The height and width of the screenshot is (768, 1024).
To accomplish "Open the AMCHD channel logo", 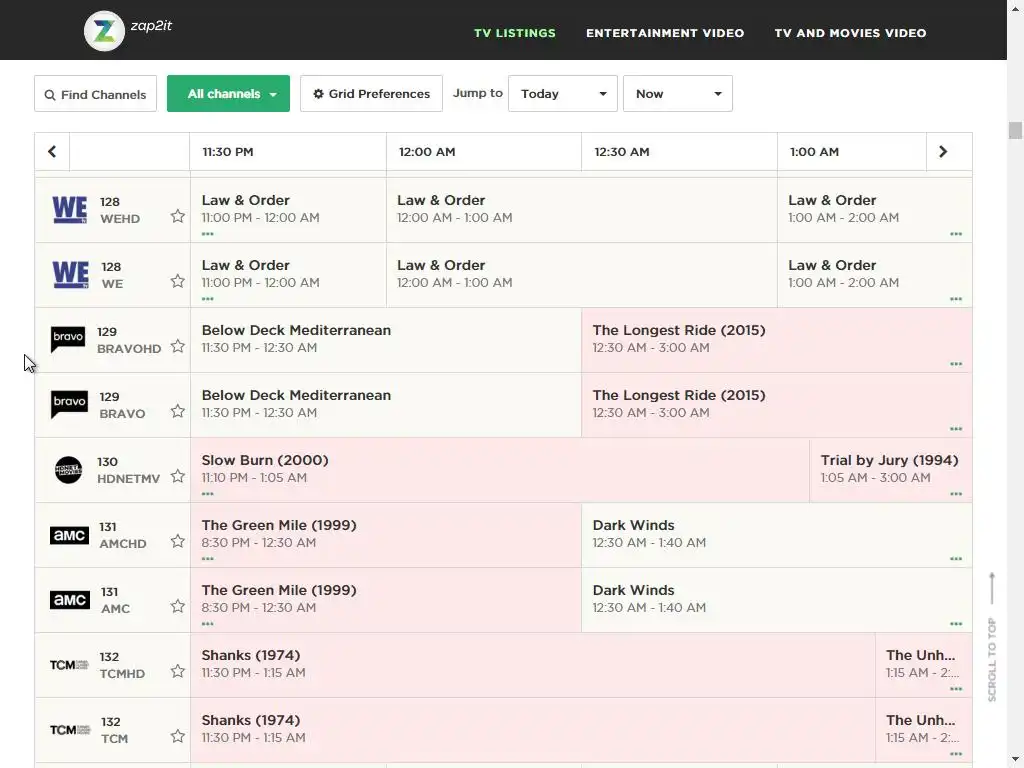I will tap(69, 535).
